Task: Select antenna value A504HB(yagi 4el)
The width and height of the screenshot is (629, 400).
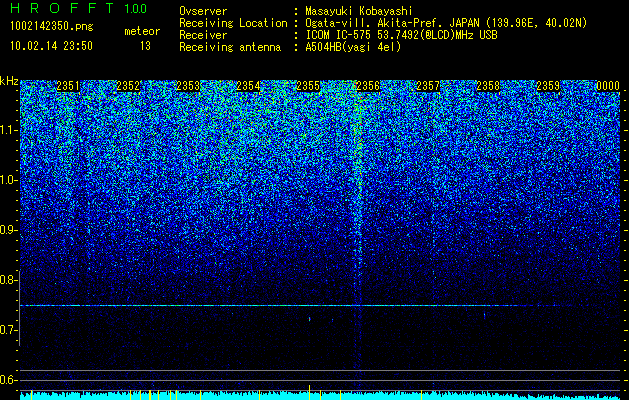Action: pos(353,47)
